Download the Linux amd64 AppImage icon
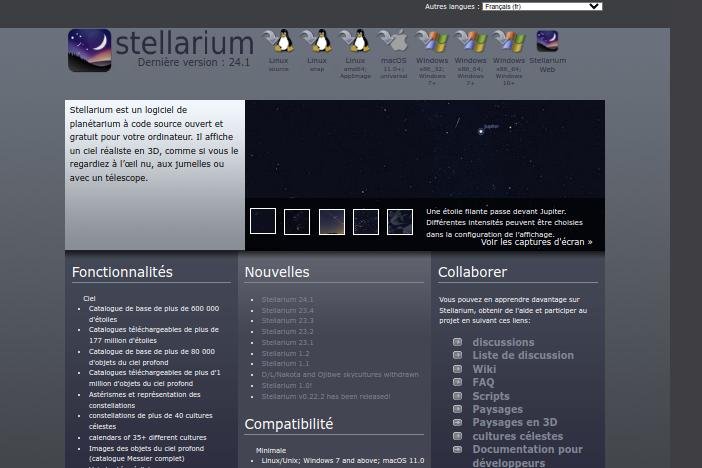The image size is (702, 468). (x=355, y=41)
